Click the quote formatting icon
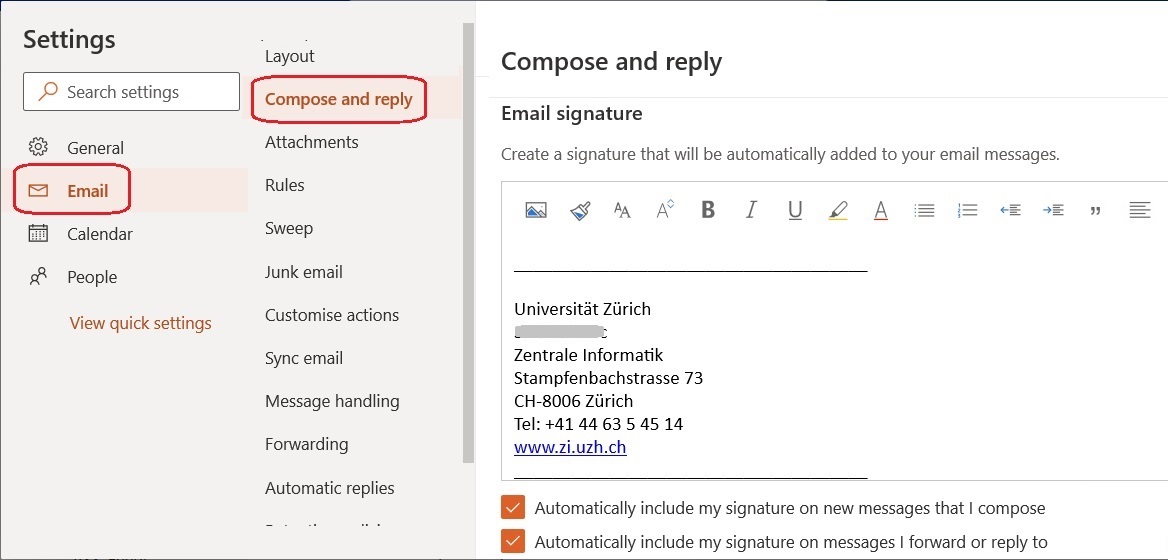1169x560 pixels. tap(1096, 210)
